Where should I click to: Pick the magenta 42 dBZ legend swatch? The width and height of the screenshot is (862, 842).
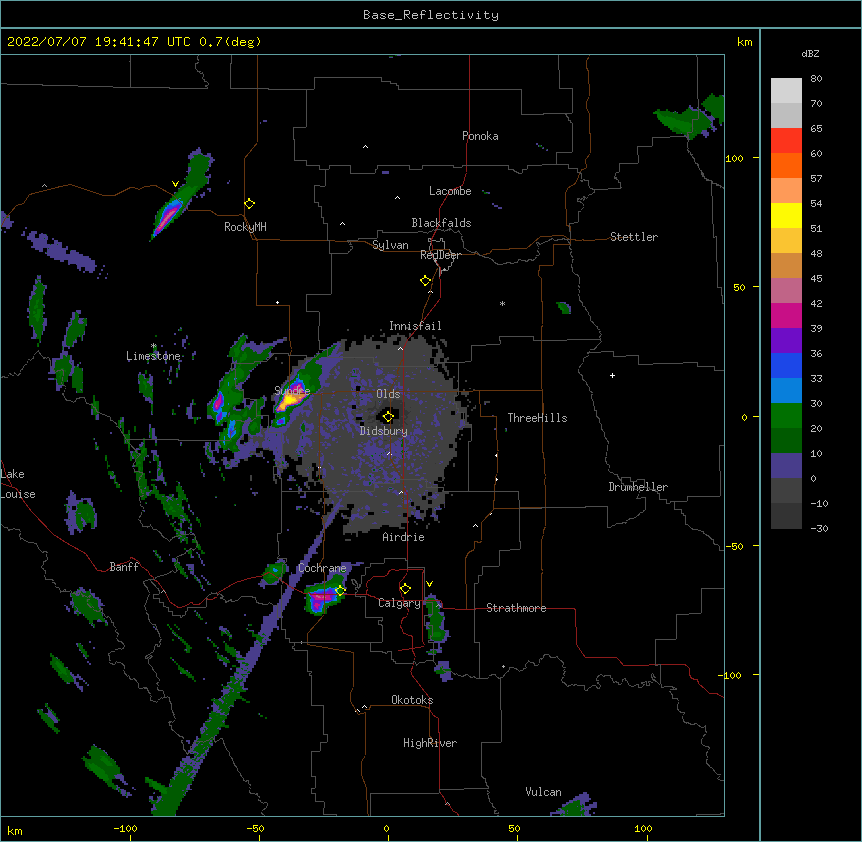[786, 315]
